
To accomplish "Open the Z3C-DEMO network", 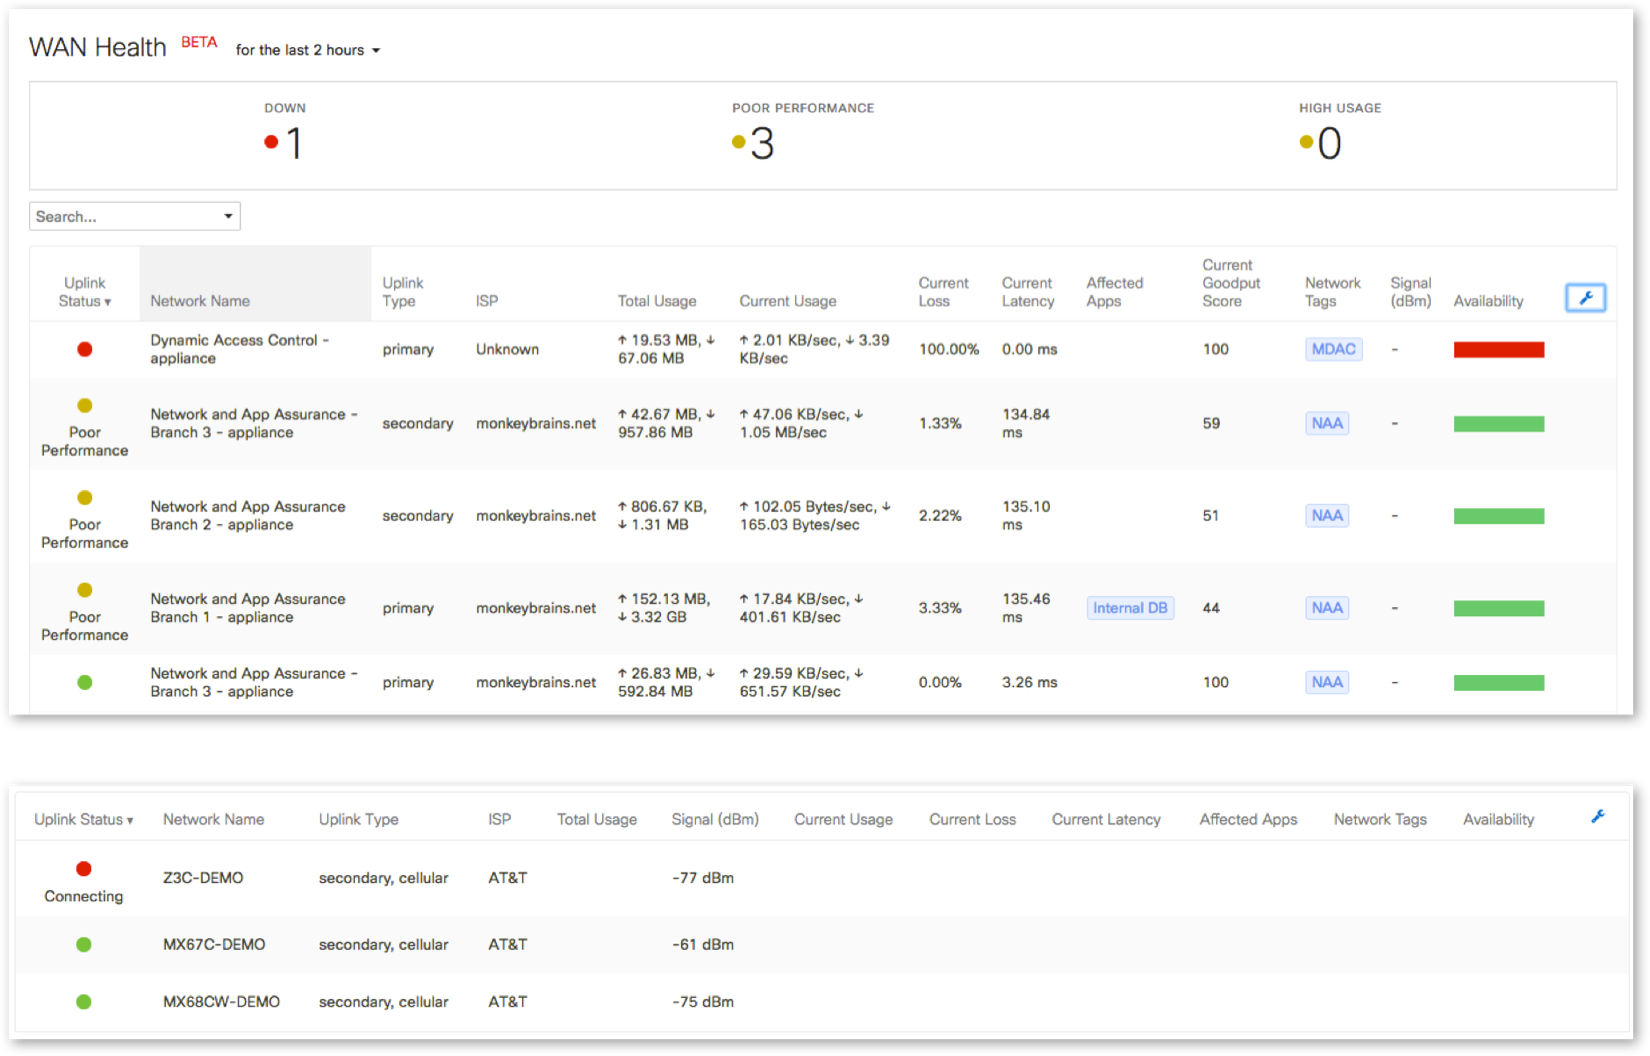I will 203,878.
